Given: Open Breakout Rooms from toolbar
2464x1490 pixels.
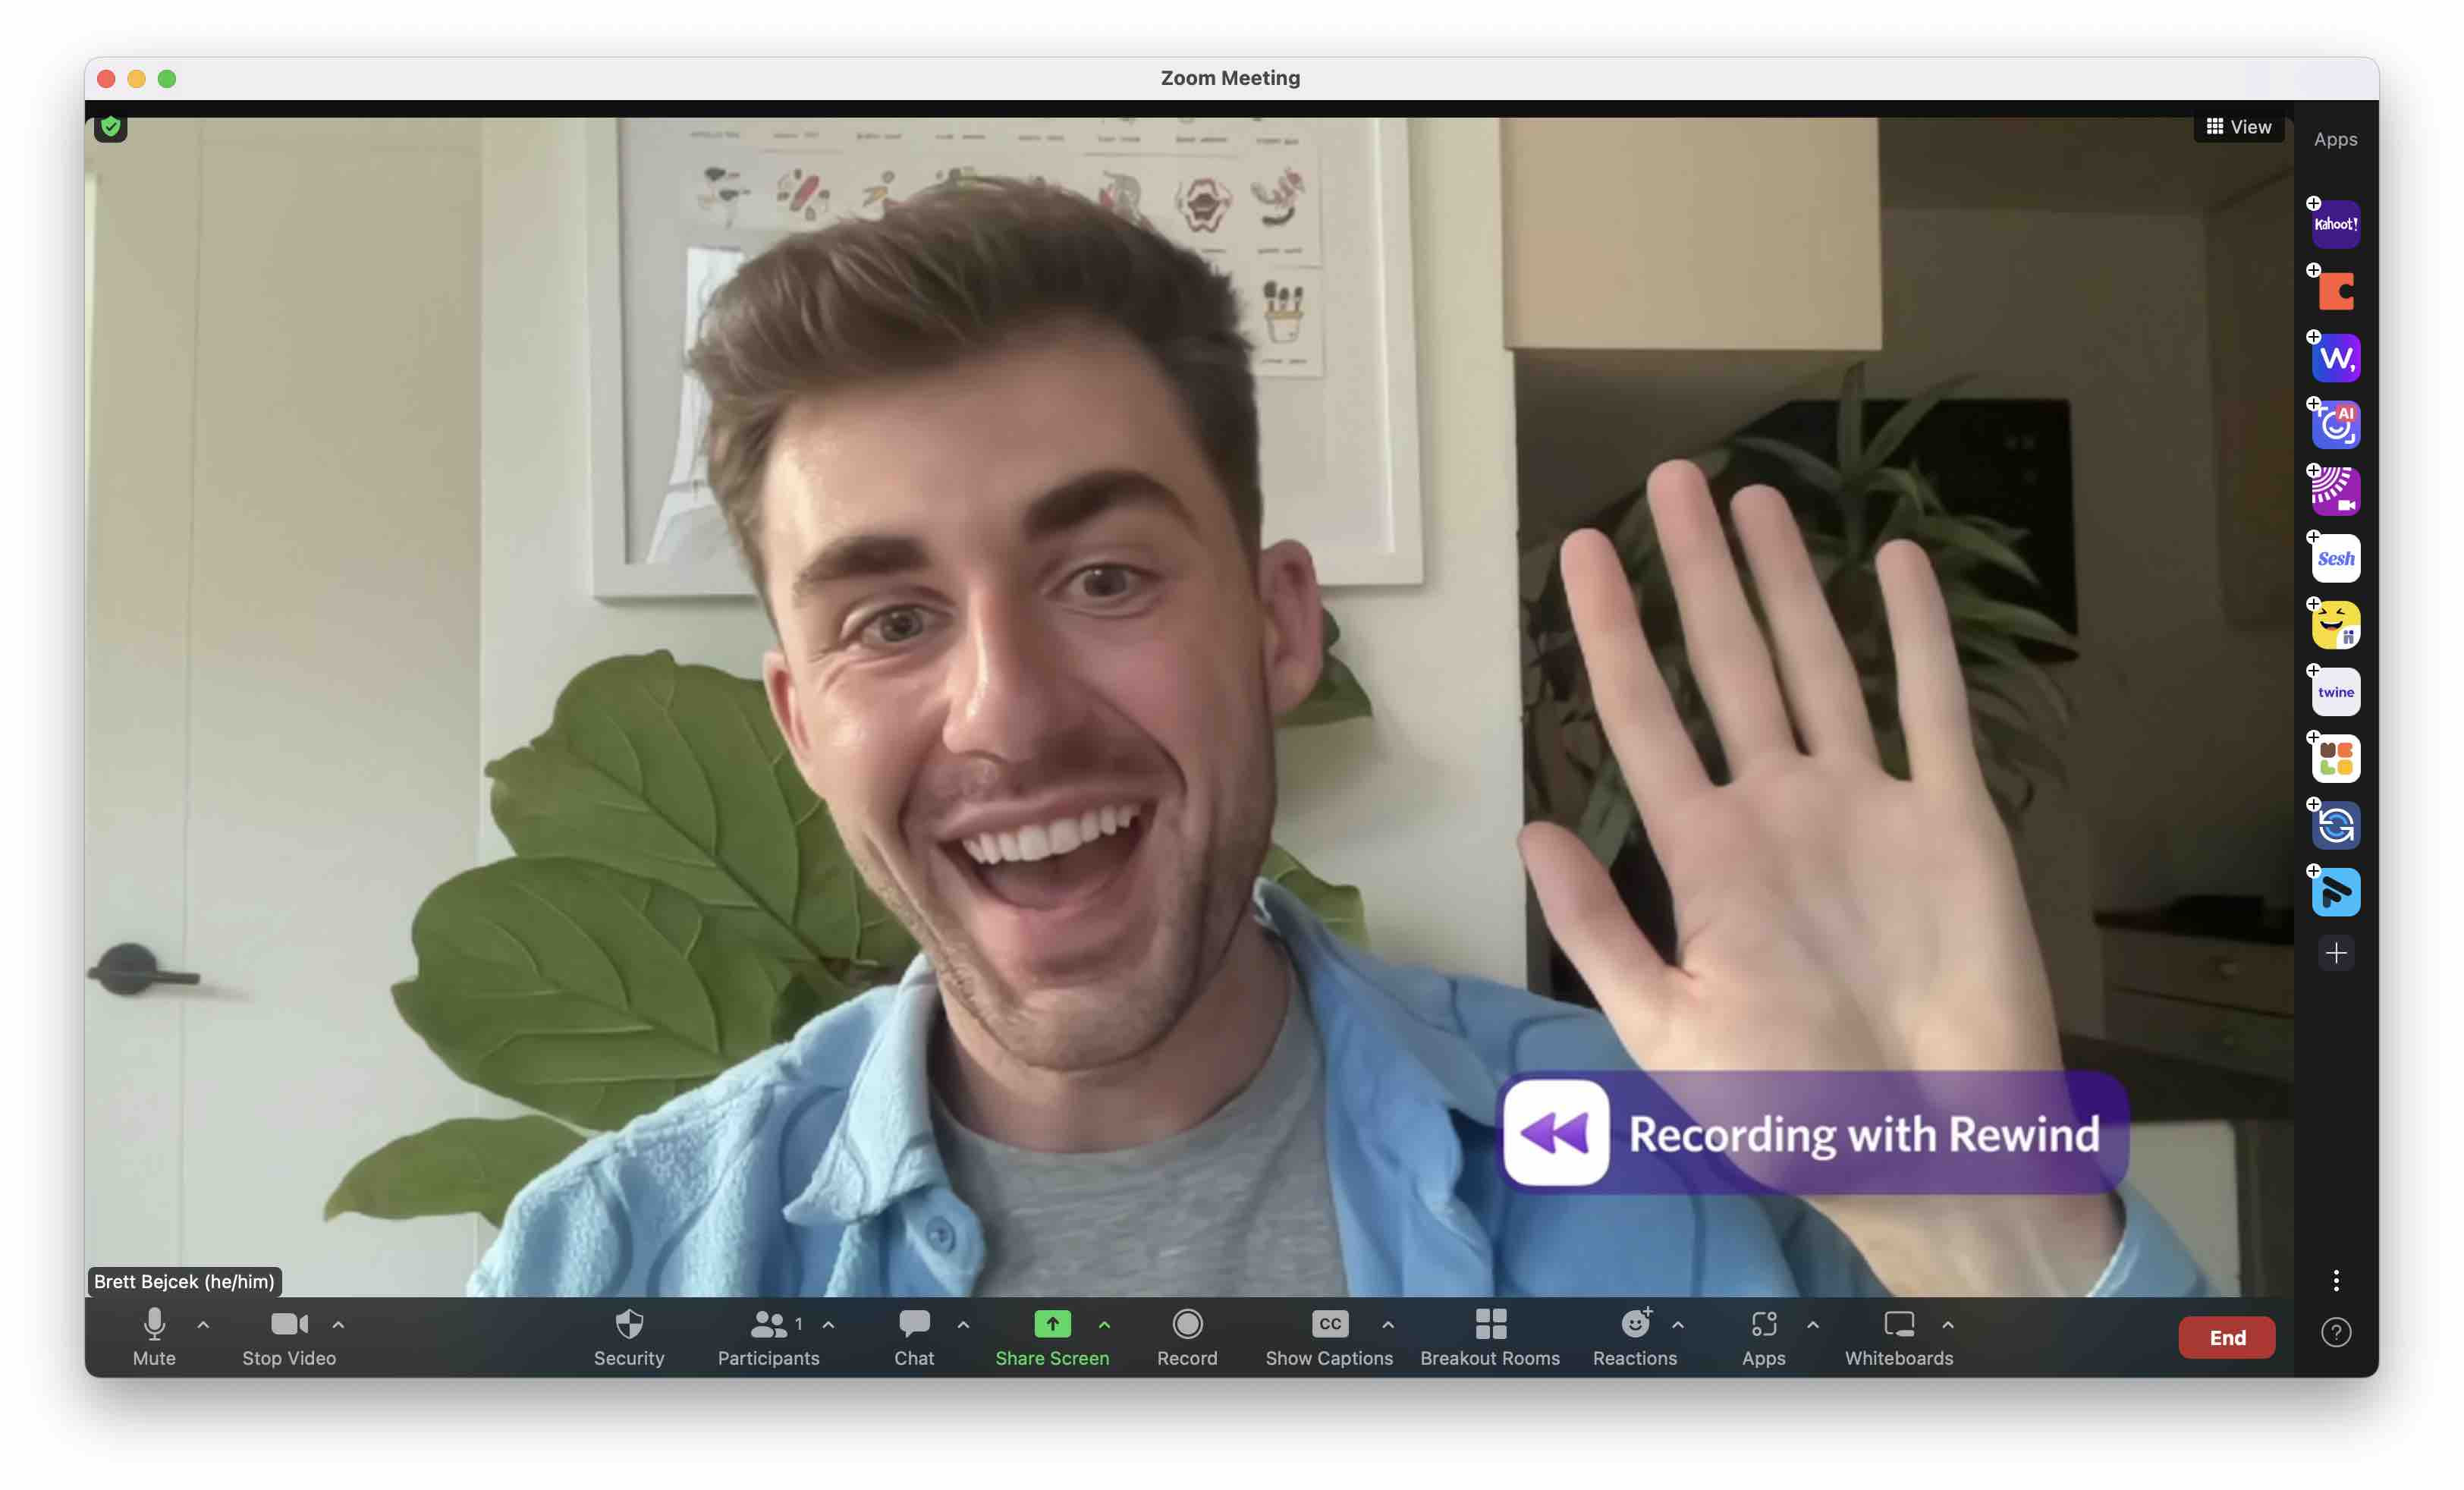Looking at the screenshot, I should point(1489,1335).
